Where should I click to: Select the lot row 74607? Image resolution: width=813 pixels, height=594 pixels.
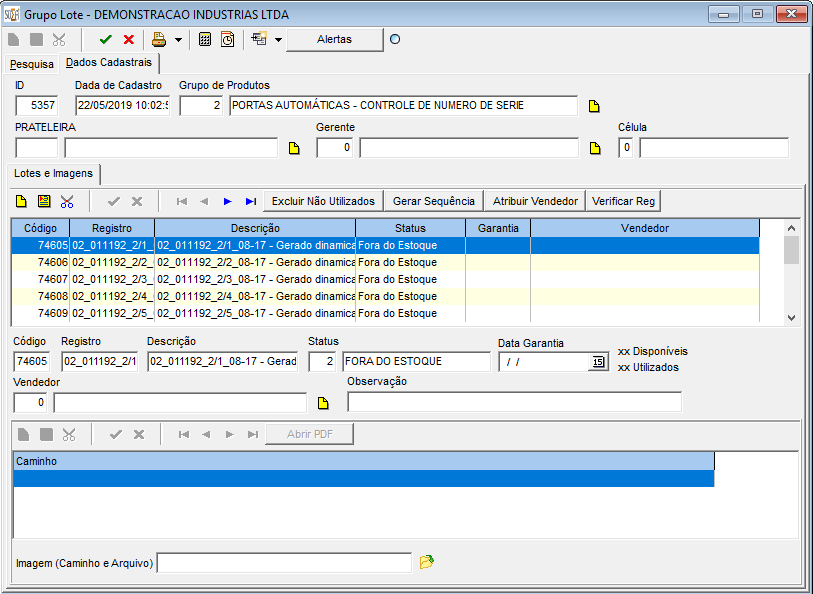385,279
